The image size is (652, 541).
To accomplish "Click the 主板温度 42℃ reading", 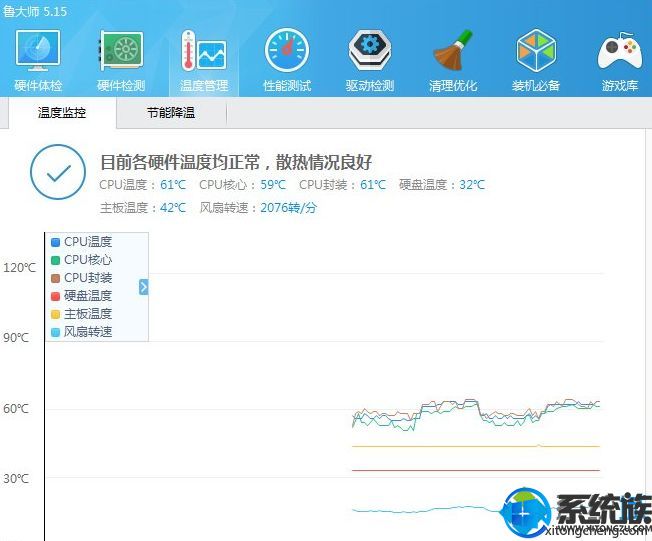I will coord(143,208).
